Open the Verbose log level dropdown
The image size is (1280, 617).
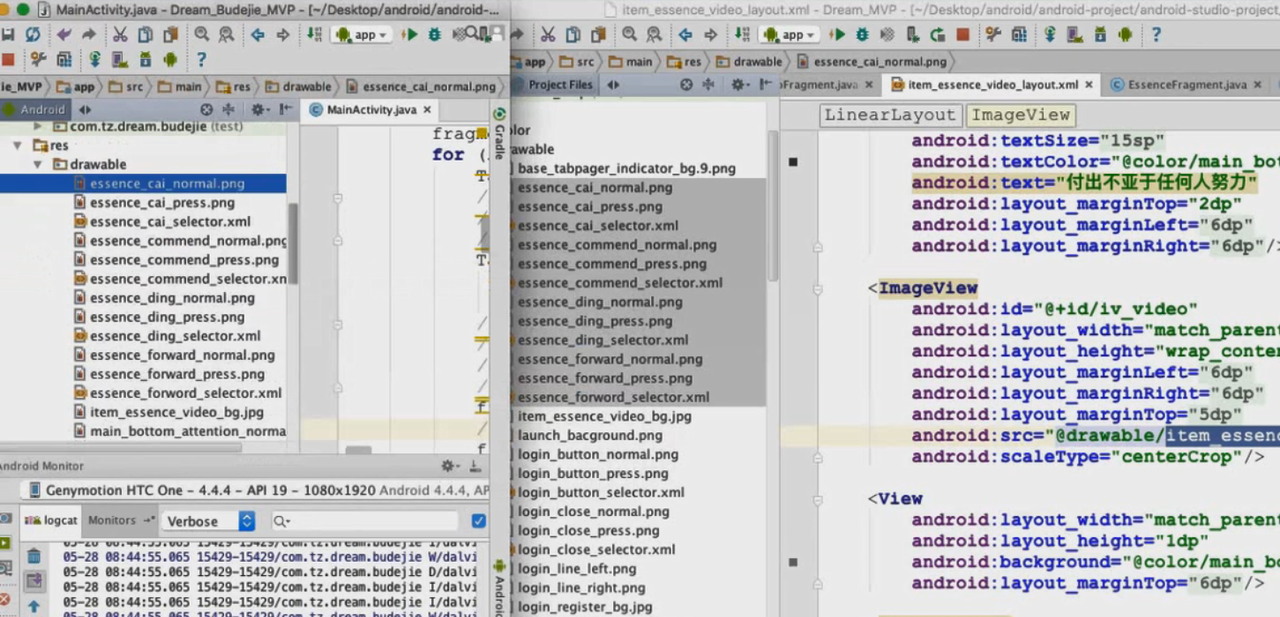(210, 521)
